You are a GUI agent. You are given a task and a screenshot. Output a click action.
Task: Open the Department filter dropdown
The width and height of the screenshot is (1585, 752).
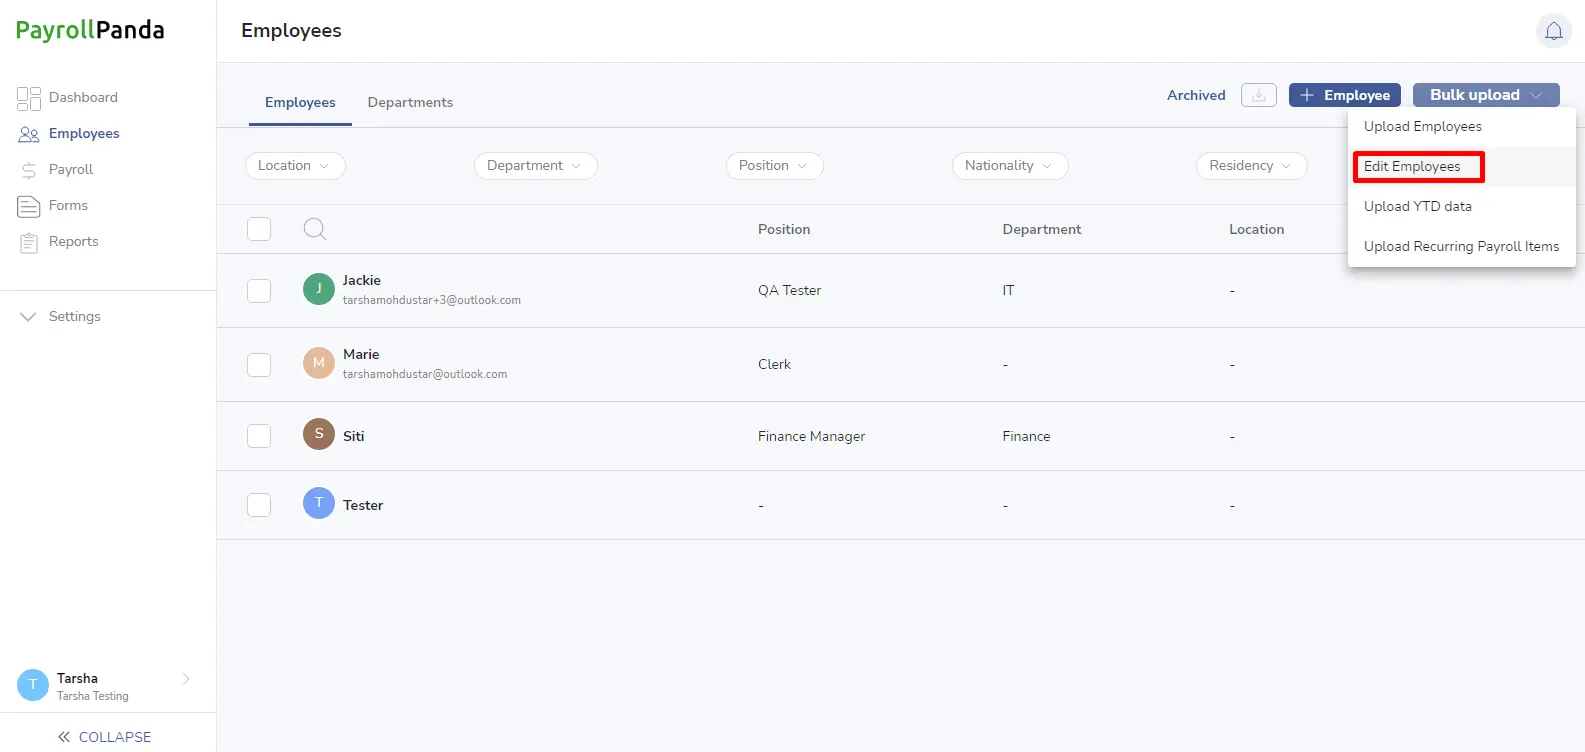coord(535,166)
